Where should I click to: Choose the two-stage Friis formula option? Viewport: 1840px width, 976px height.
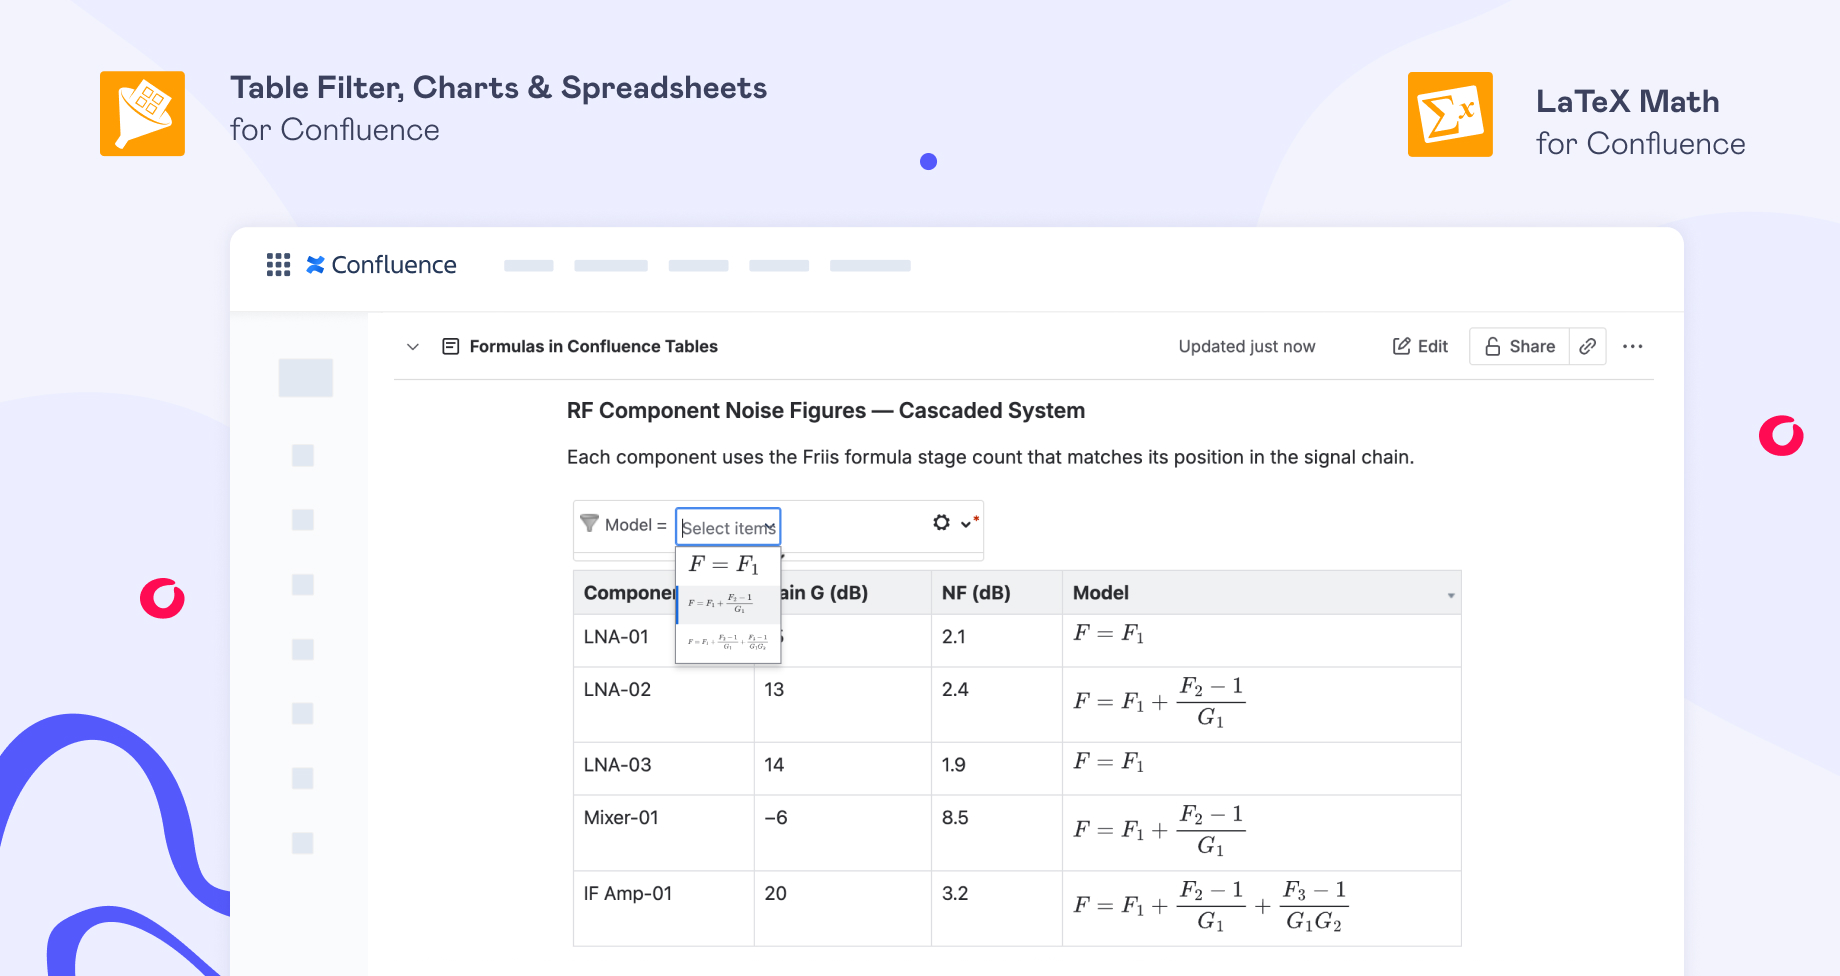[728, 604]
